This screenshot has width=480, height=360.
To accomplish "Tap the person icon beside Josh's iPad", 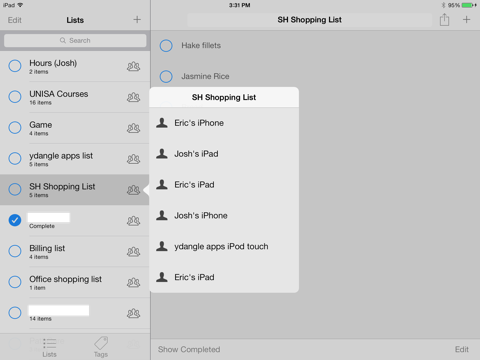I will point(162,153).
